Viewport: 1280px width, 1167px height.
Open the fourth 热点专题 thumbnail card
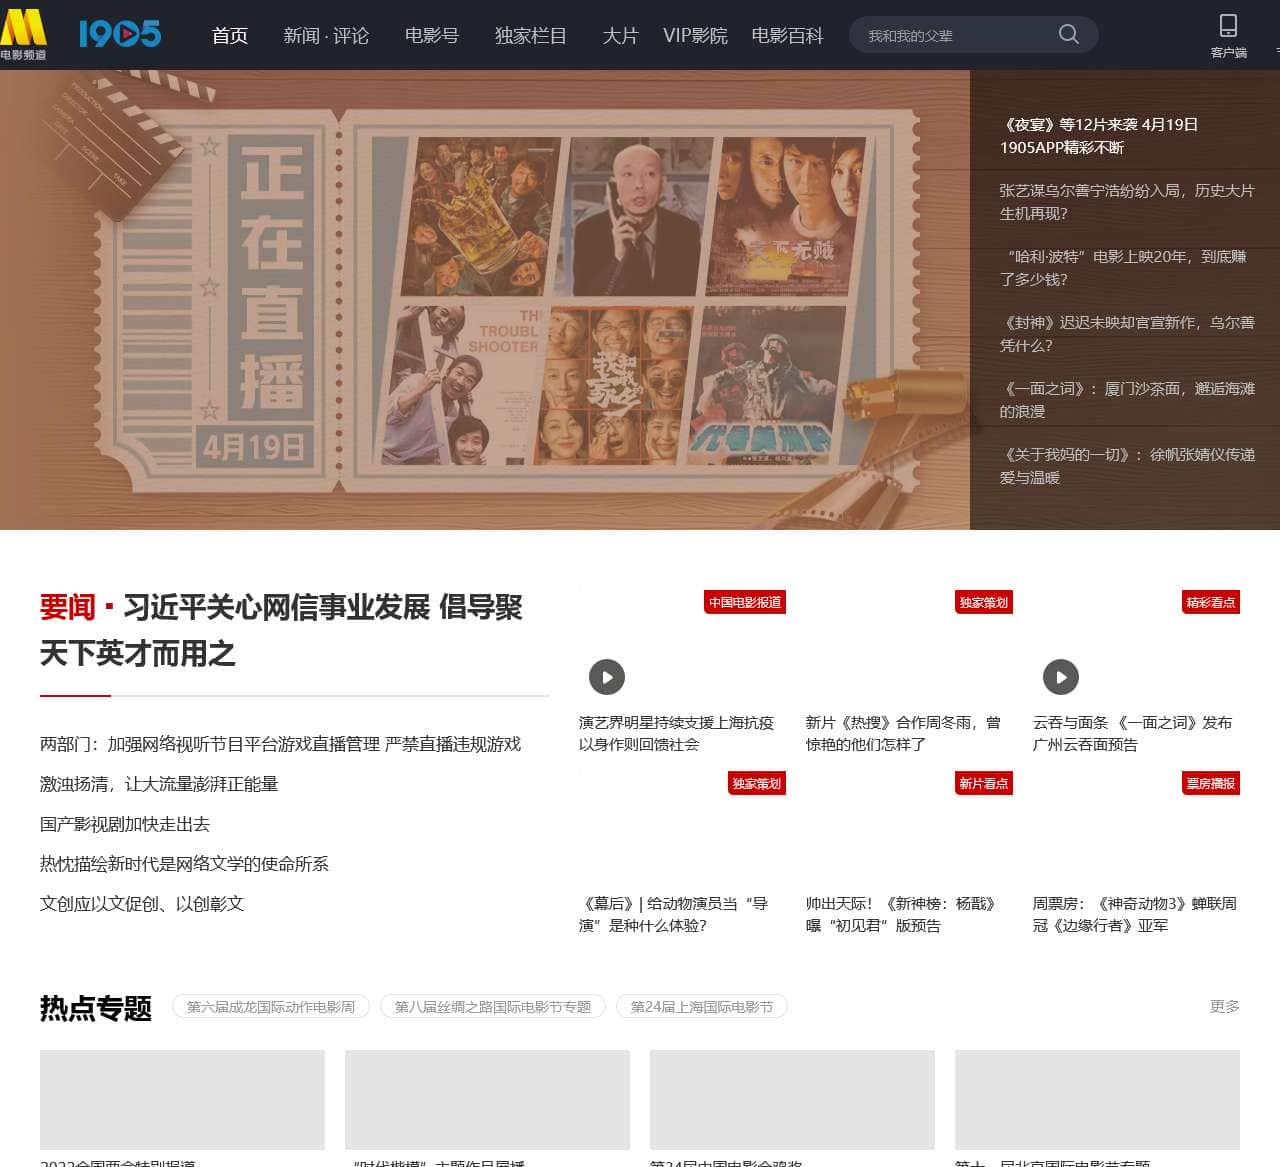[1097, 1100]
